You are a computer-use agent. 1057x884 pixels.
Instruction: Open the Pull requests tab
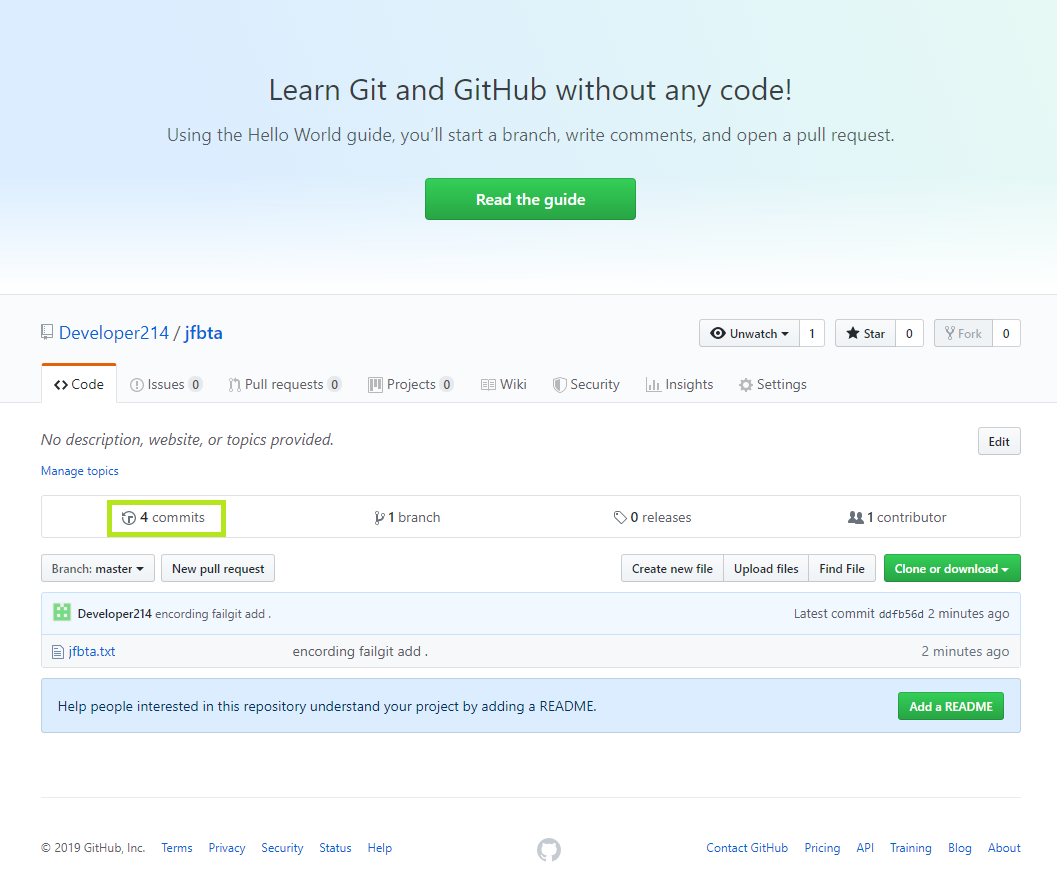pyautogui.click(x=284, y=384)
